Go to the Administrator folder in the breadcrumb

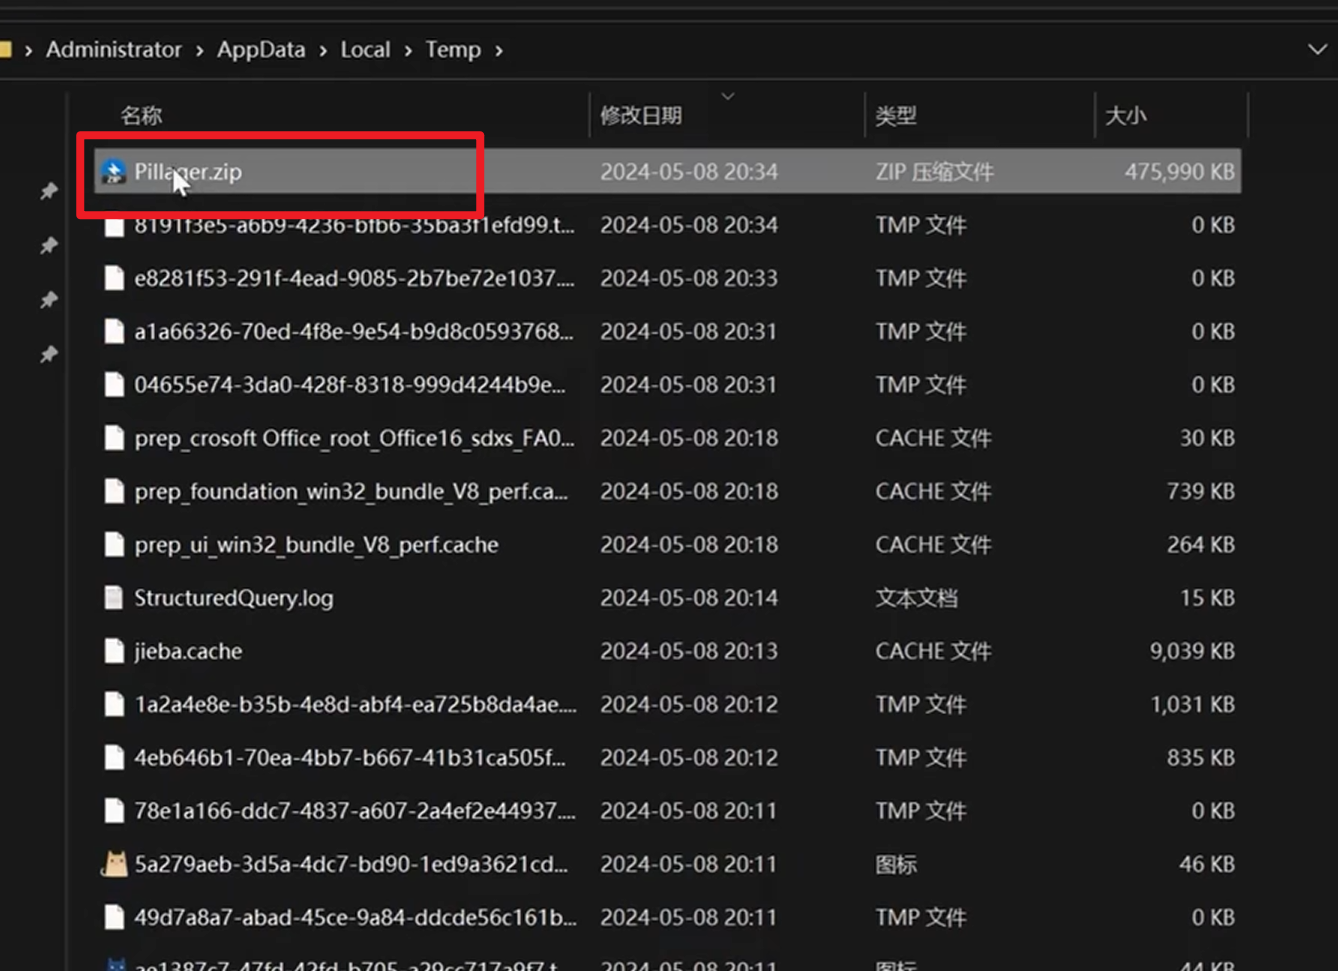114,50
